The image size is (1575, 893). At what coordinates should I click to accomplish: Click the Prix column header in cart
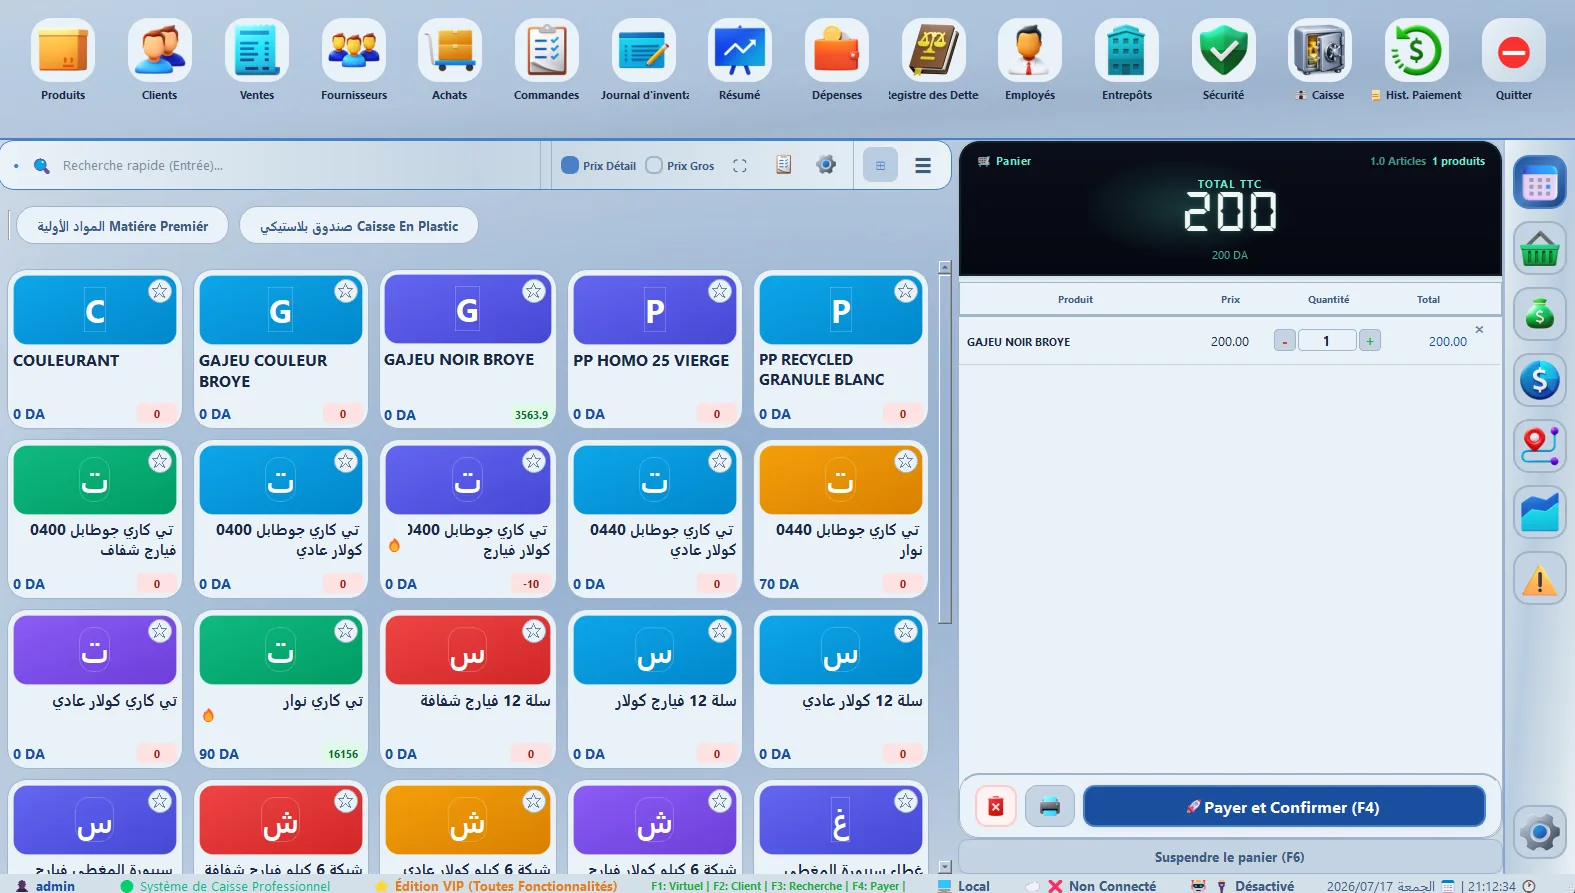[x=1230, y=299]
